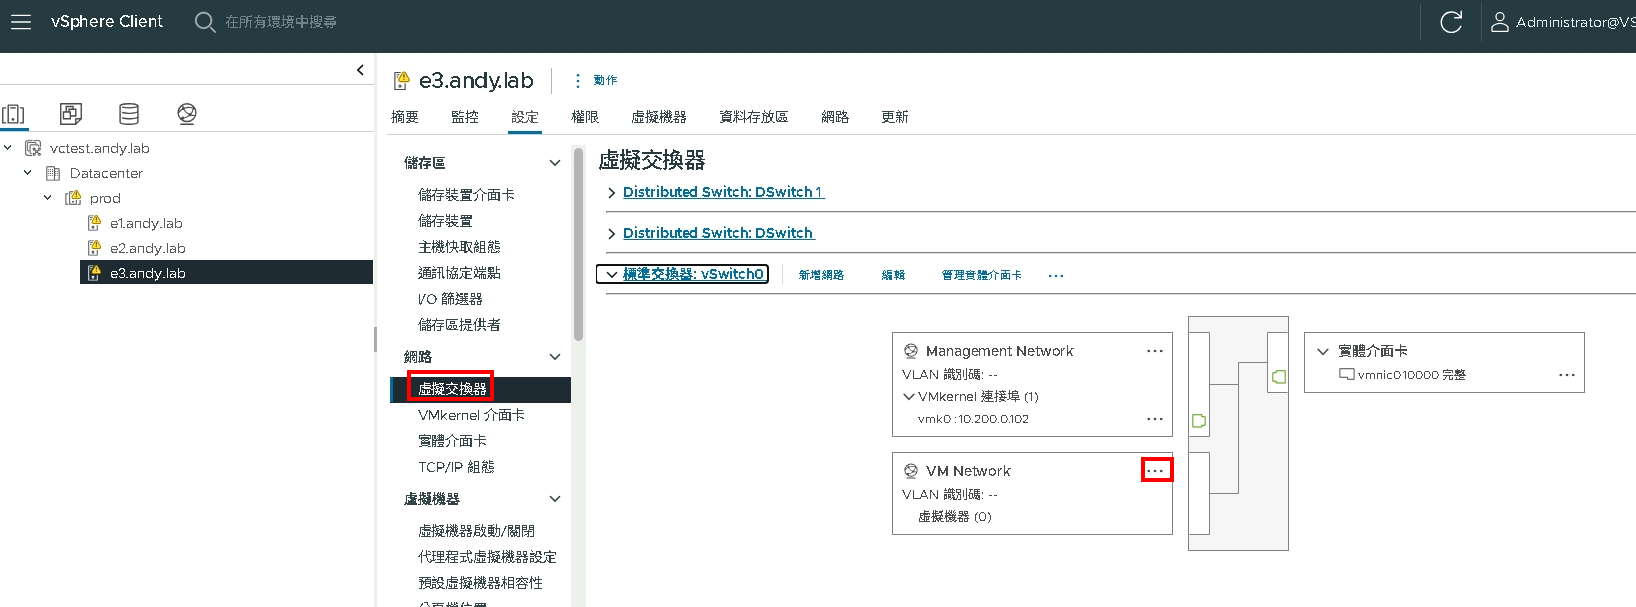
Task: Collapse the Datacenter tree node
Action: (x=28, y=172)
